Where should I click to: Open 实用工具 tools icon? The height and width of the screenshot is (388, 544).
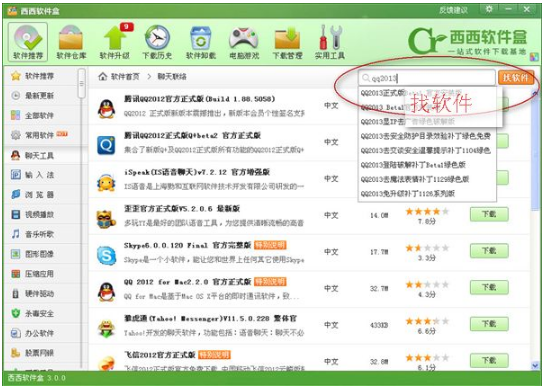click(x=330, y=42)
